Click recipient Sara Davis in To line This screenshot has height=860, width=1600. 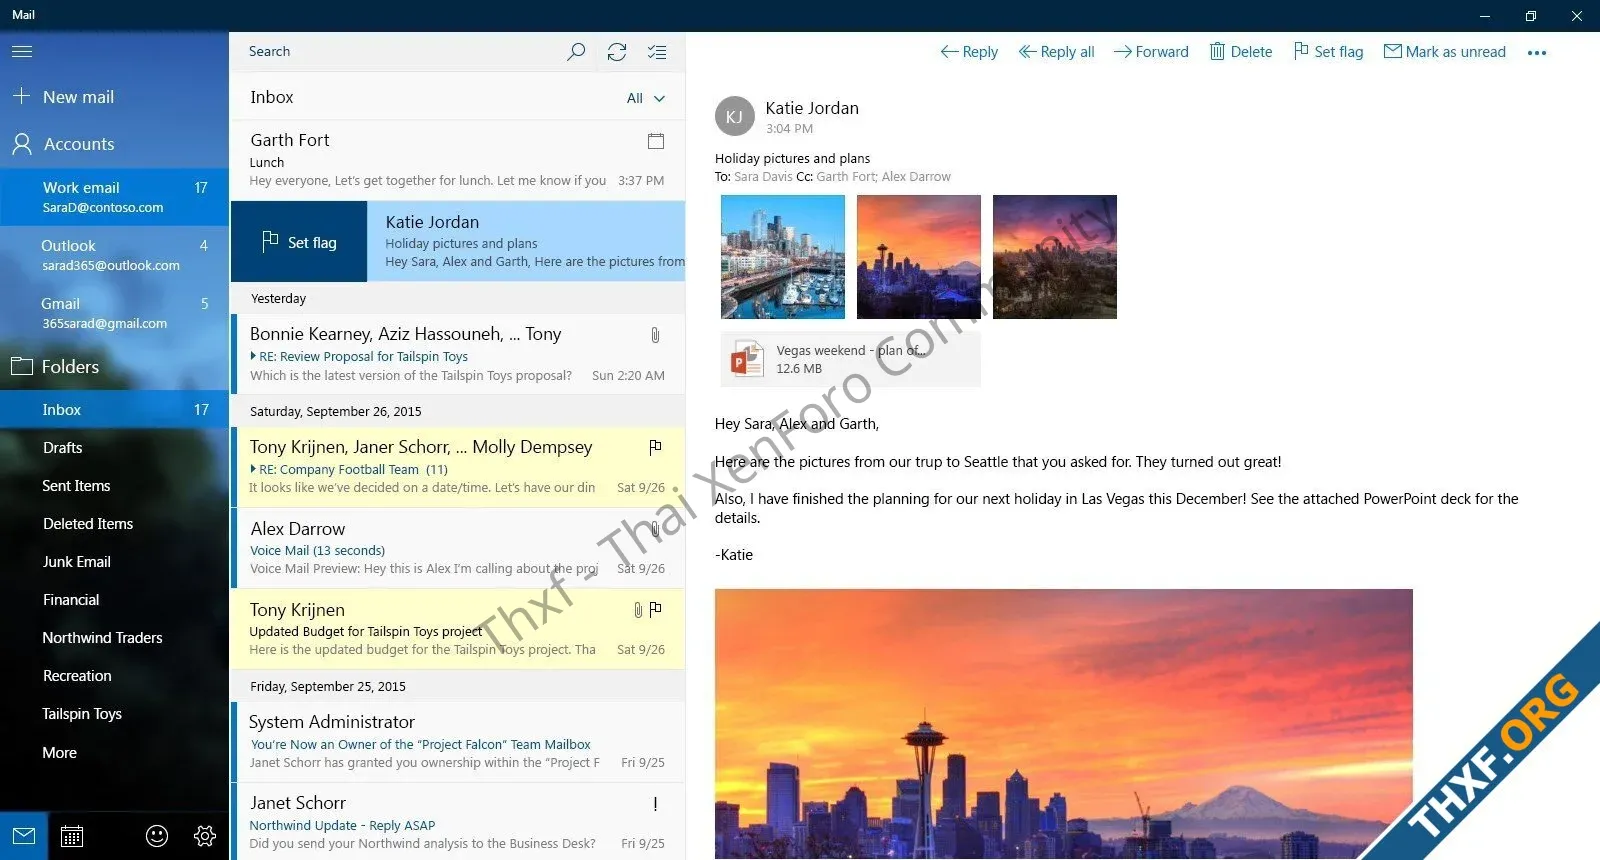tap(763, 177)
